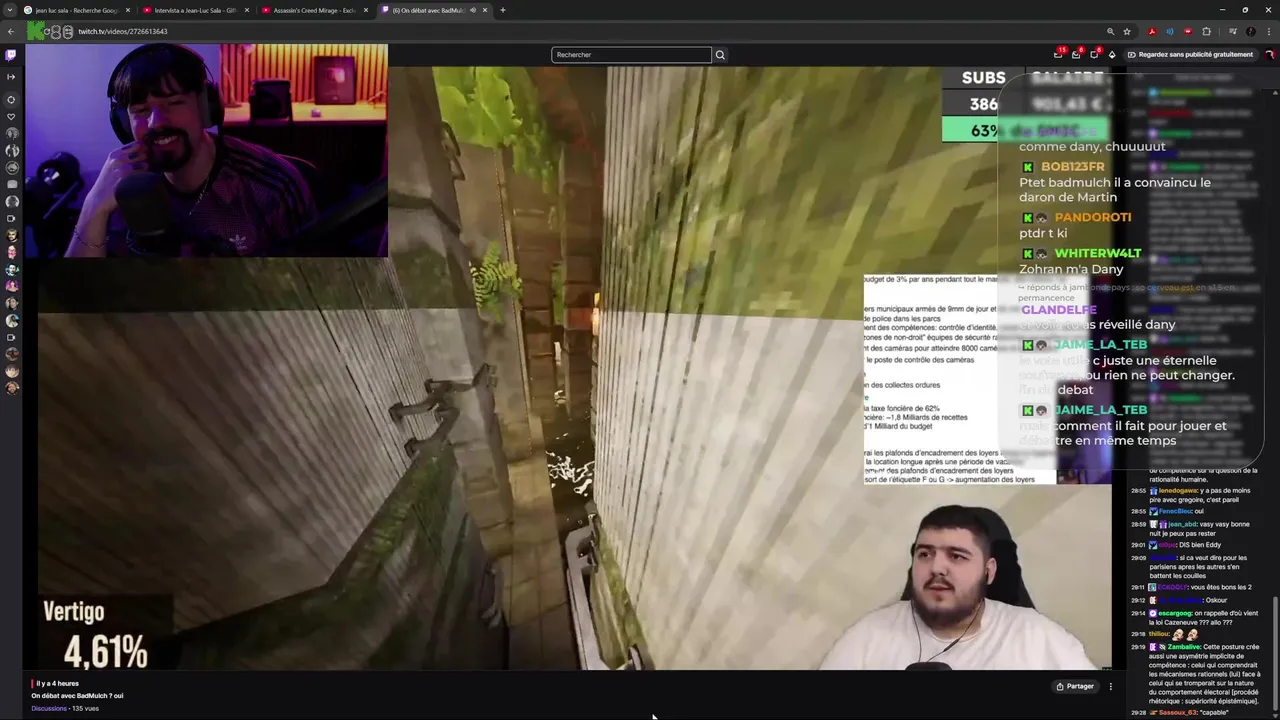Bookmark this page with the star icon
This screenshot has height=720, width=1280.
coord(1127,31)
